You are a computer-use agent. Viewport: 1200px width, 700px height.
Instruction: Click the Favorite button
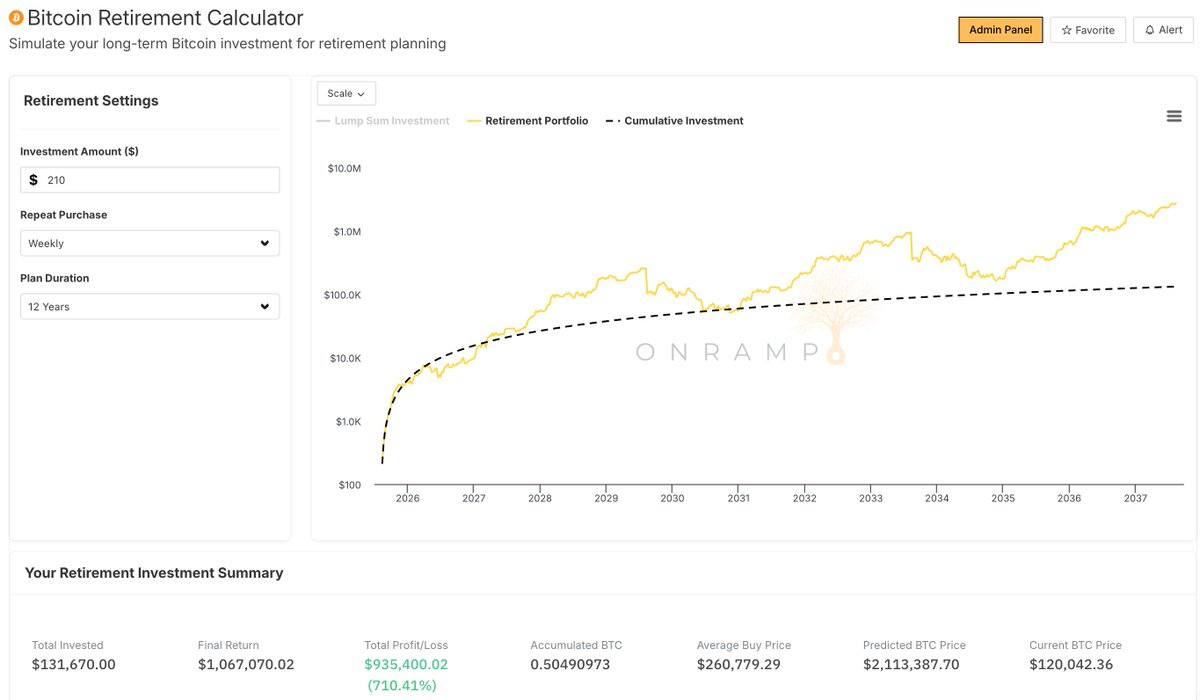(x=1087, y=29)
